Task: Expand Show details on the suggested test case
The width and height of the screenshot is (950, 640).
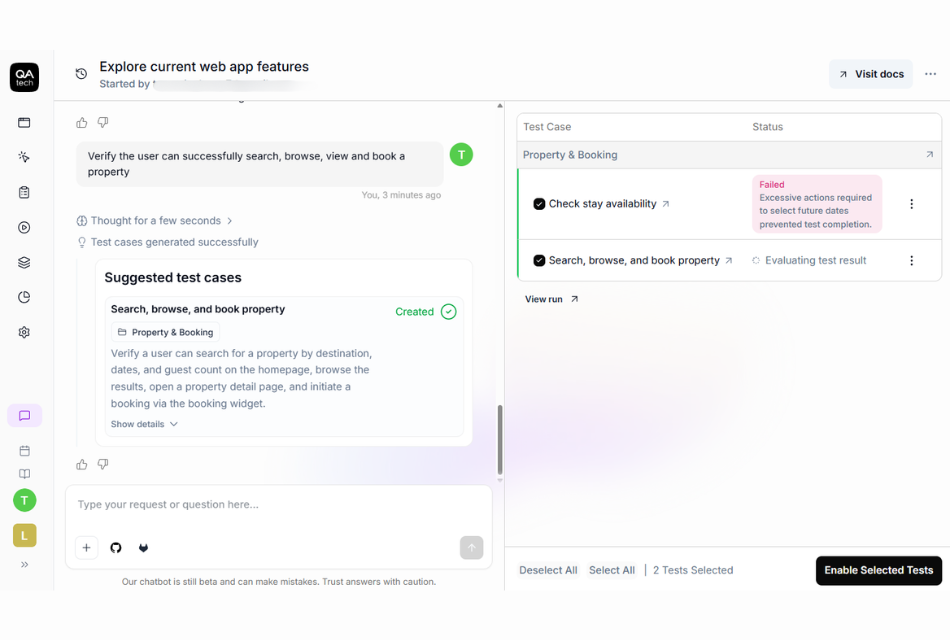Action: [144, 423]
